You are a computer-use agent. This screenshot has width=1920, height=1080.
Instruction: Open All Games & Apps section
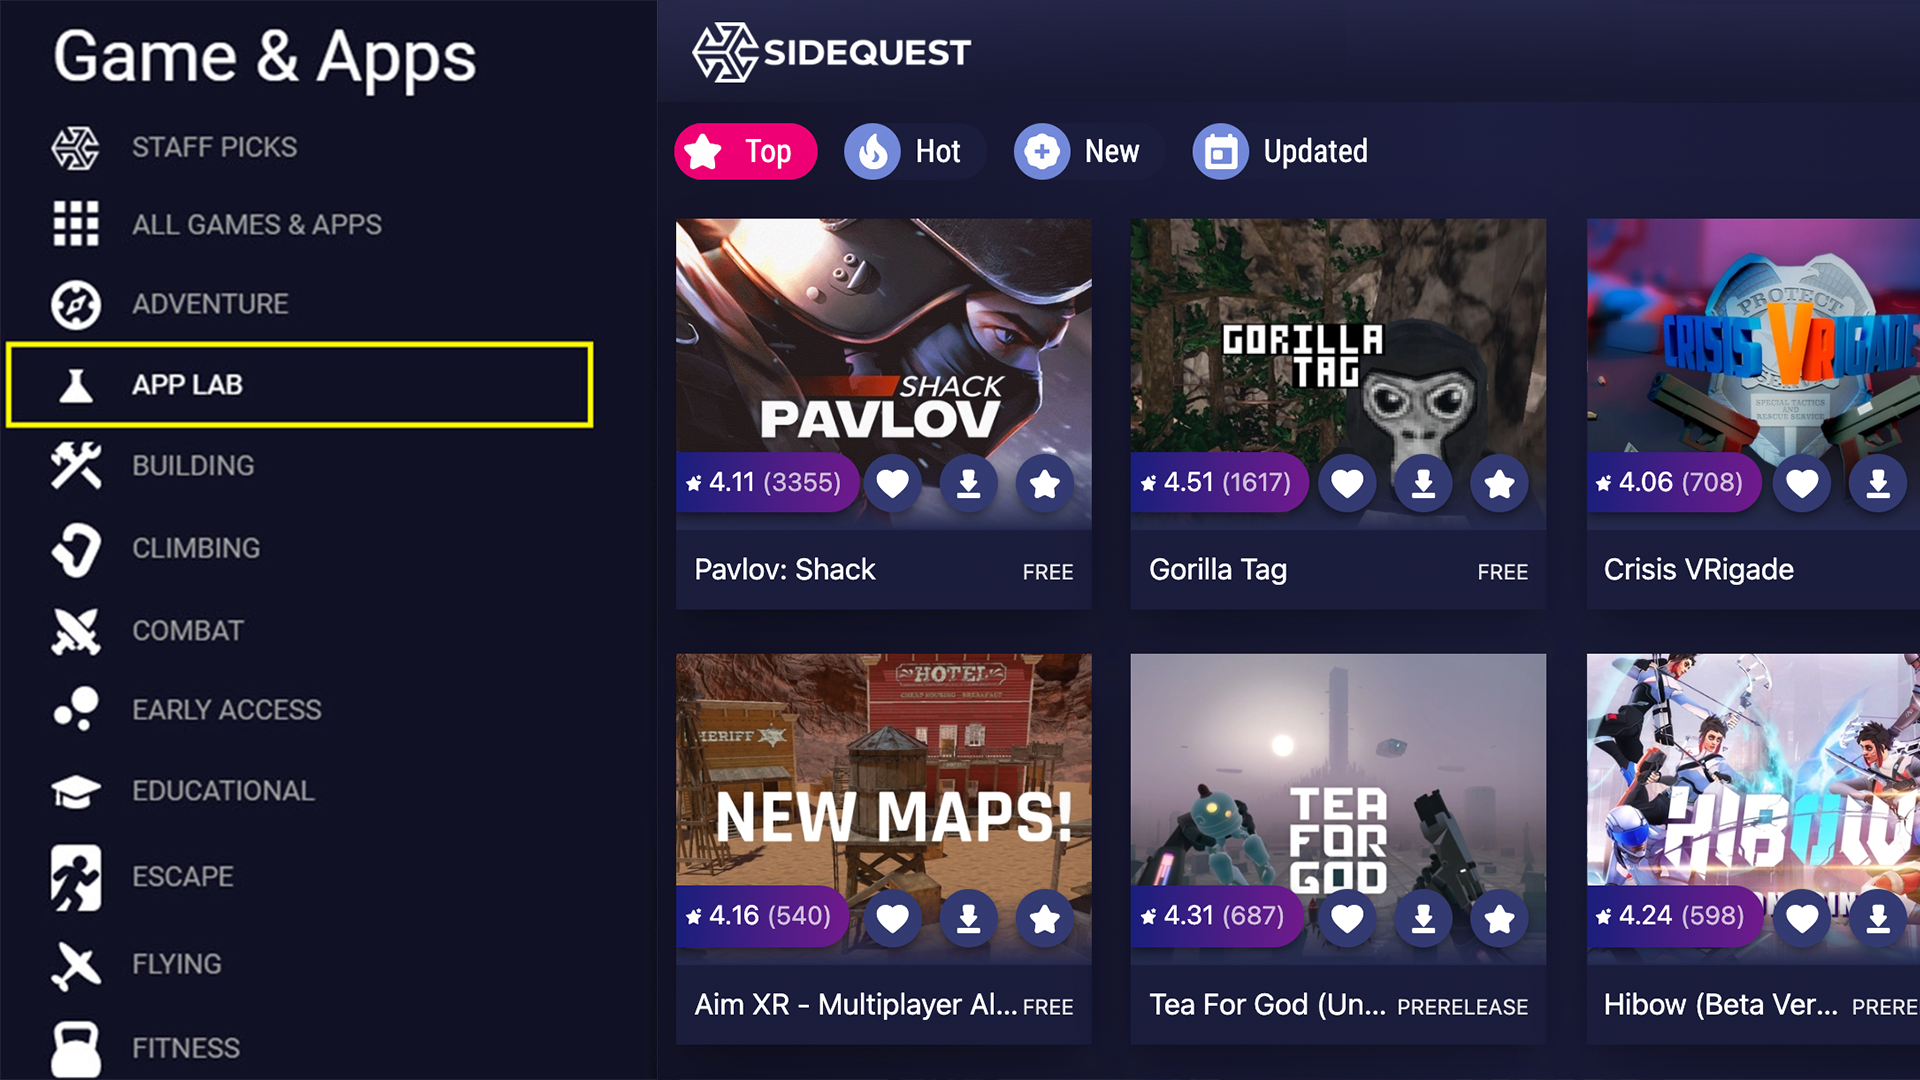coord(257,225)
